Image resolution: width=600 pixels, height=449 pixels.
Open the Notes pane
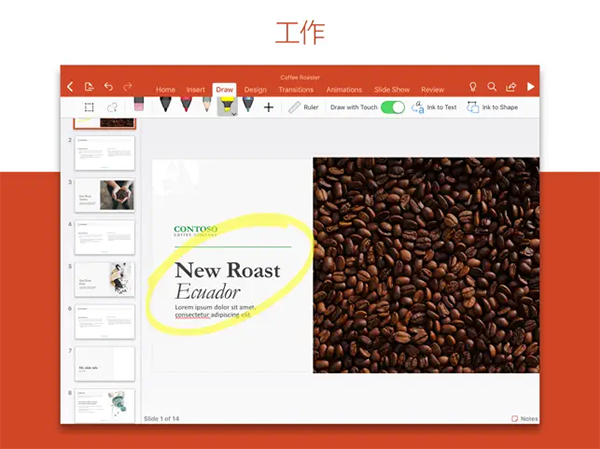[524, 418]
